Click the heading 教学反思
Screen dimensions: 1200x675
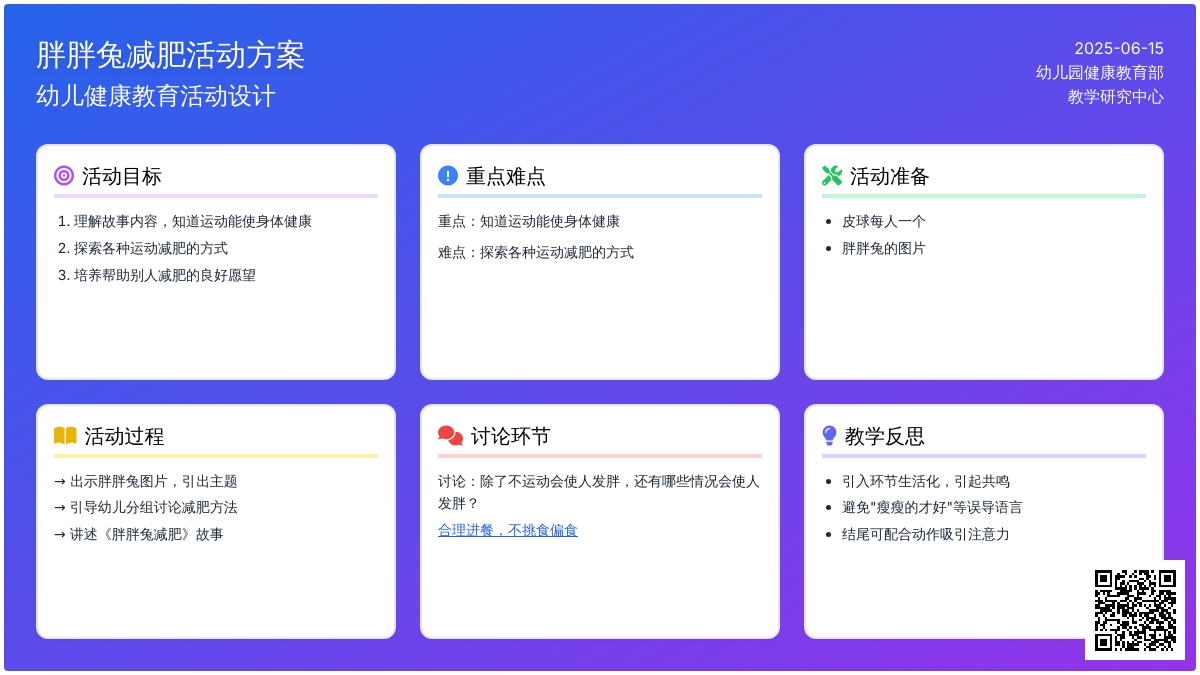point(885,437)
